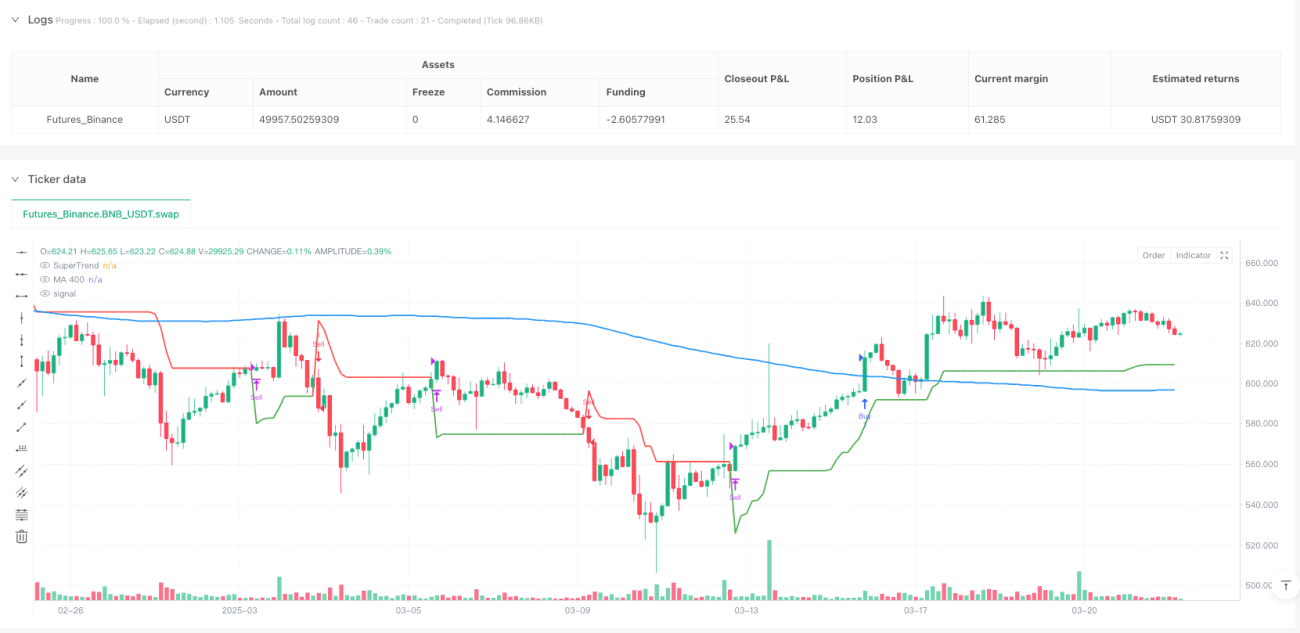Select the vertical line drawing tool
The height and width of the screenshot is (633, 1300).
click(22, 318)
